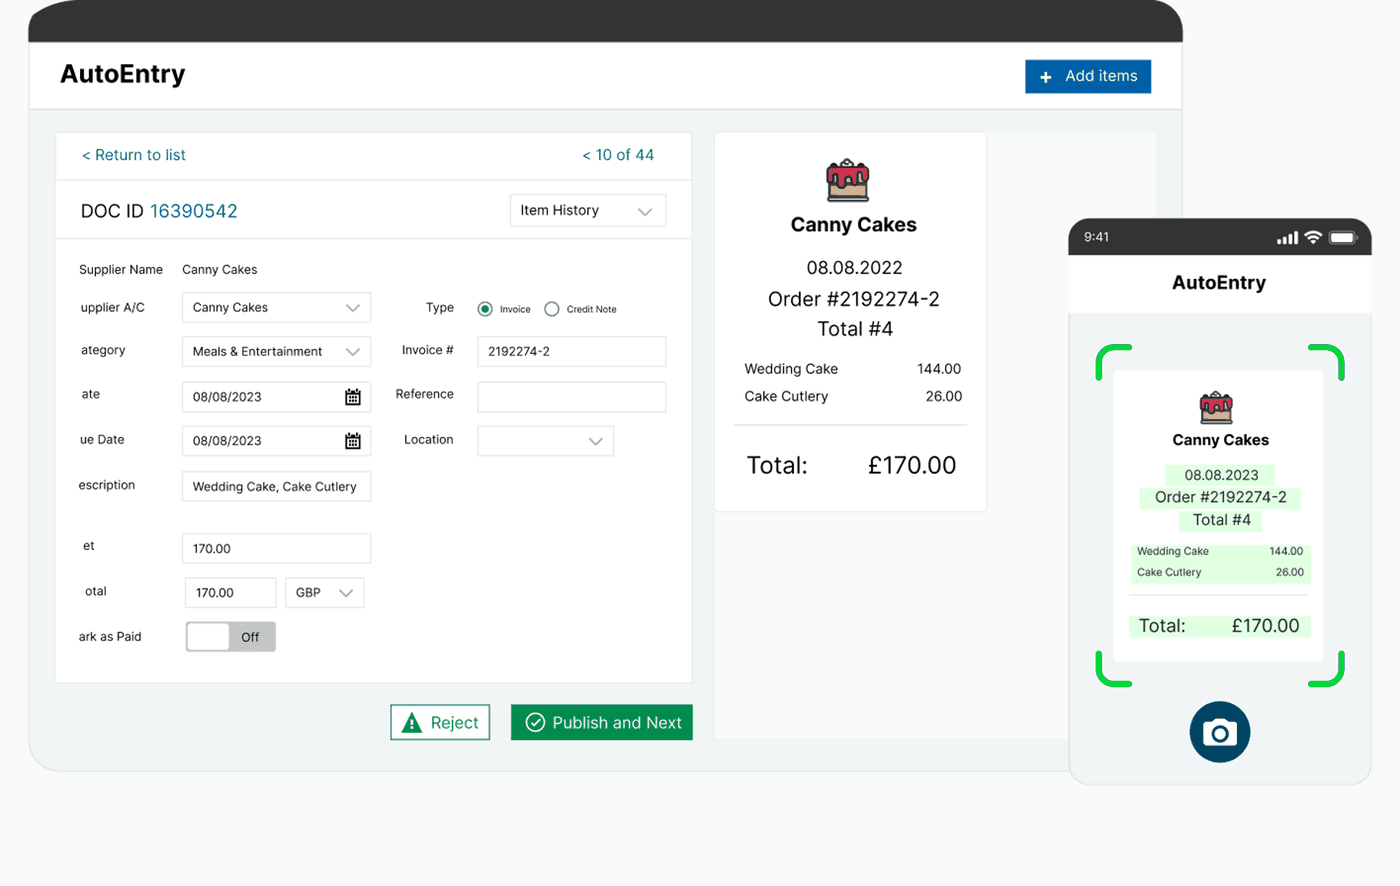Screen dimensions: 1400x886
Task: Tap the signal bars in phone status bar
Action: click(1287, 238)
